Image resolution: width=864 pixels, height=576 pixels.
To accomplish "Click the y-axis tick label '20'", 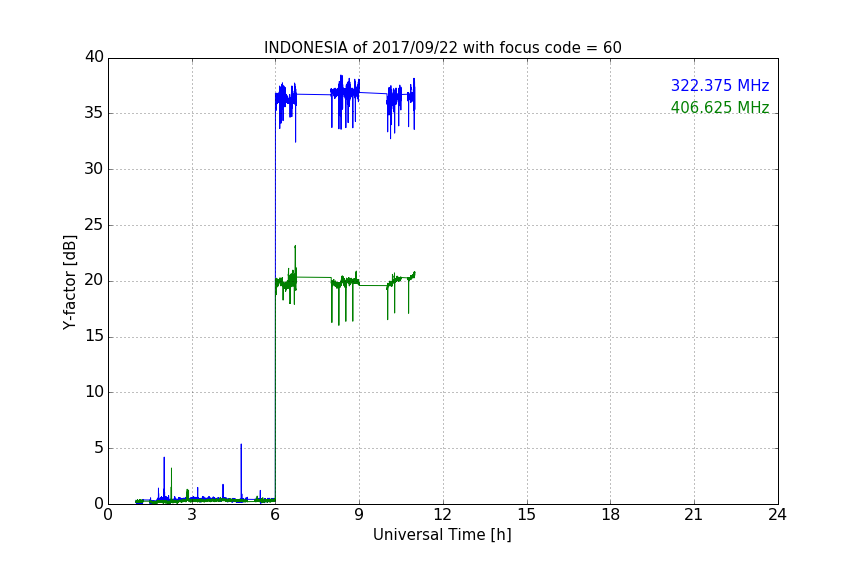I will 94,281.
